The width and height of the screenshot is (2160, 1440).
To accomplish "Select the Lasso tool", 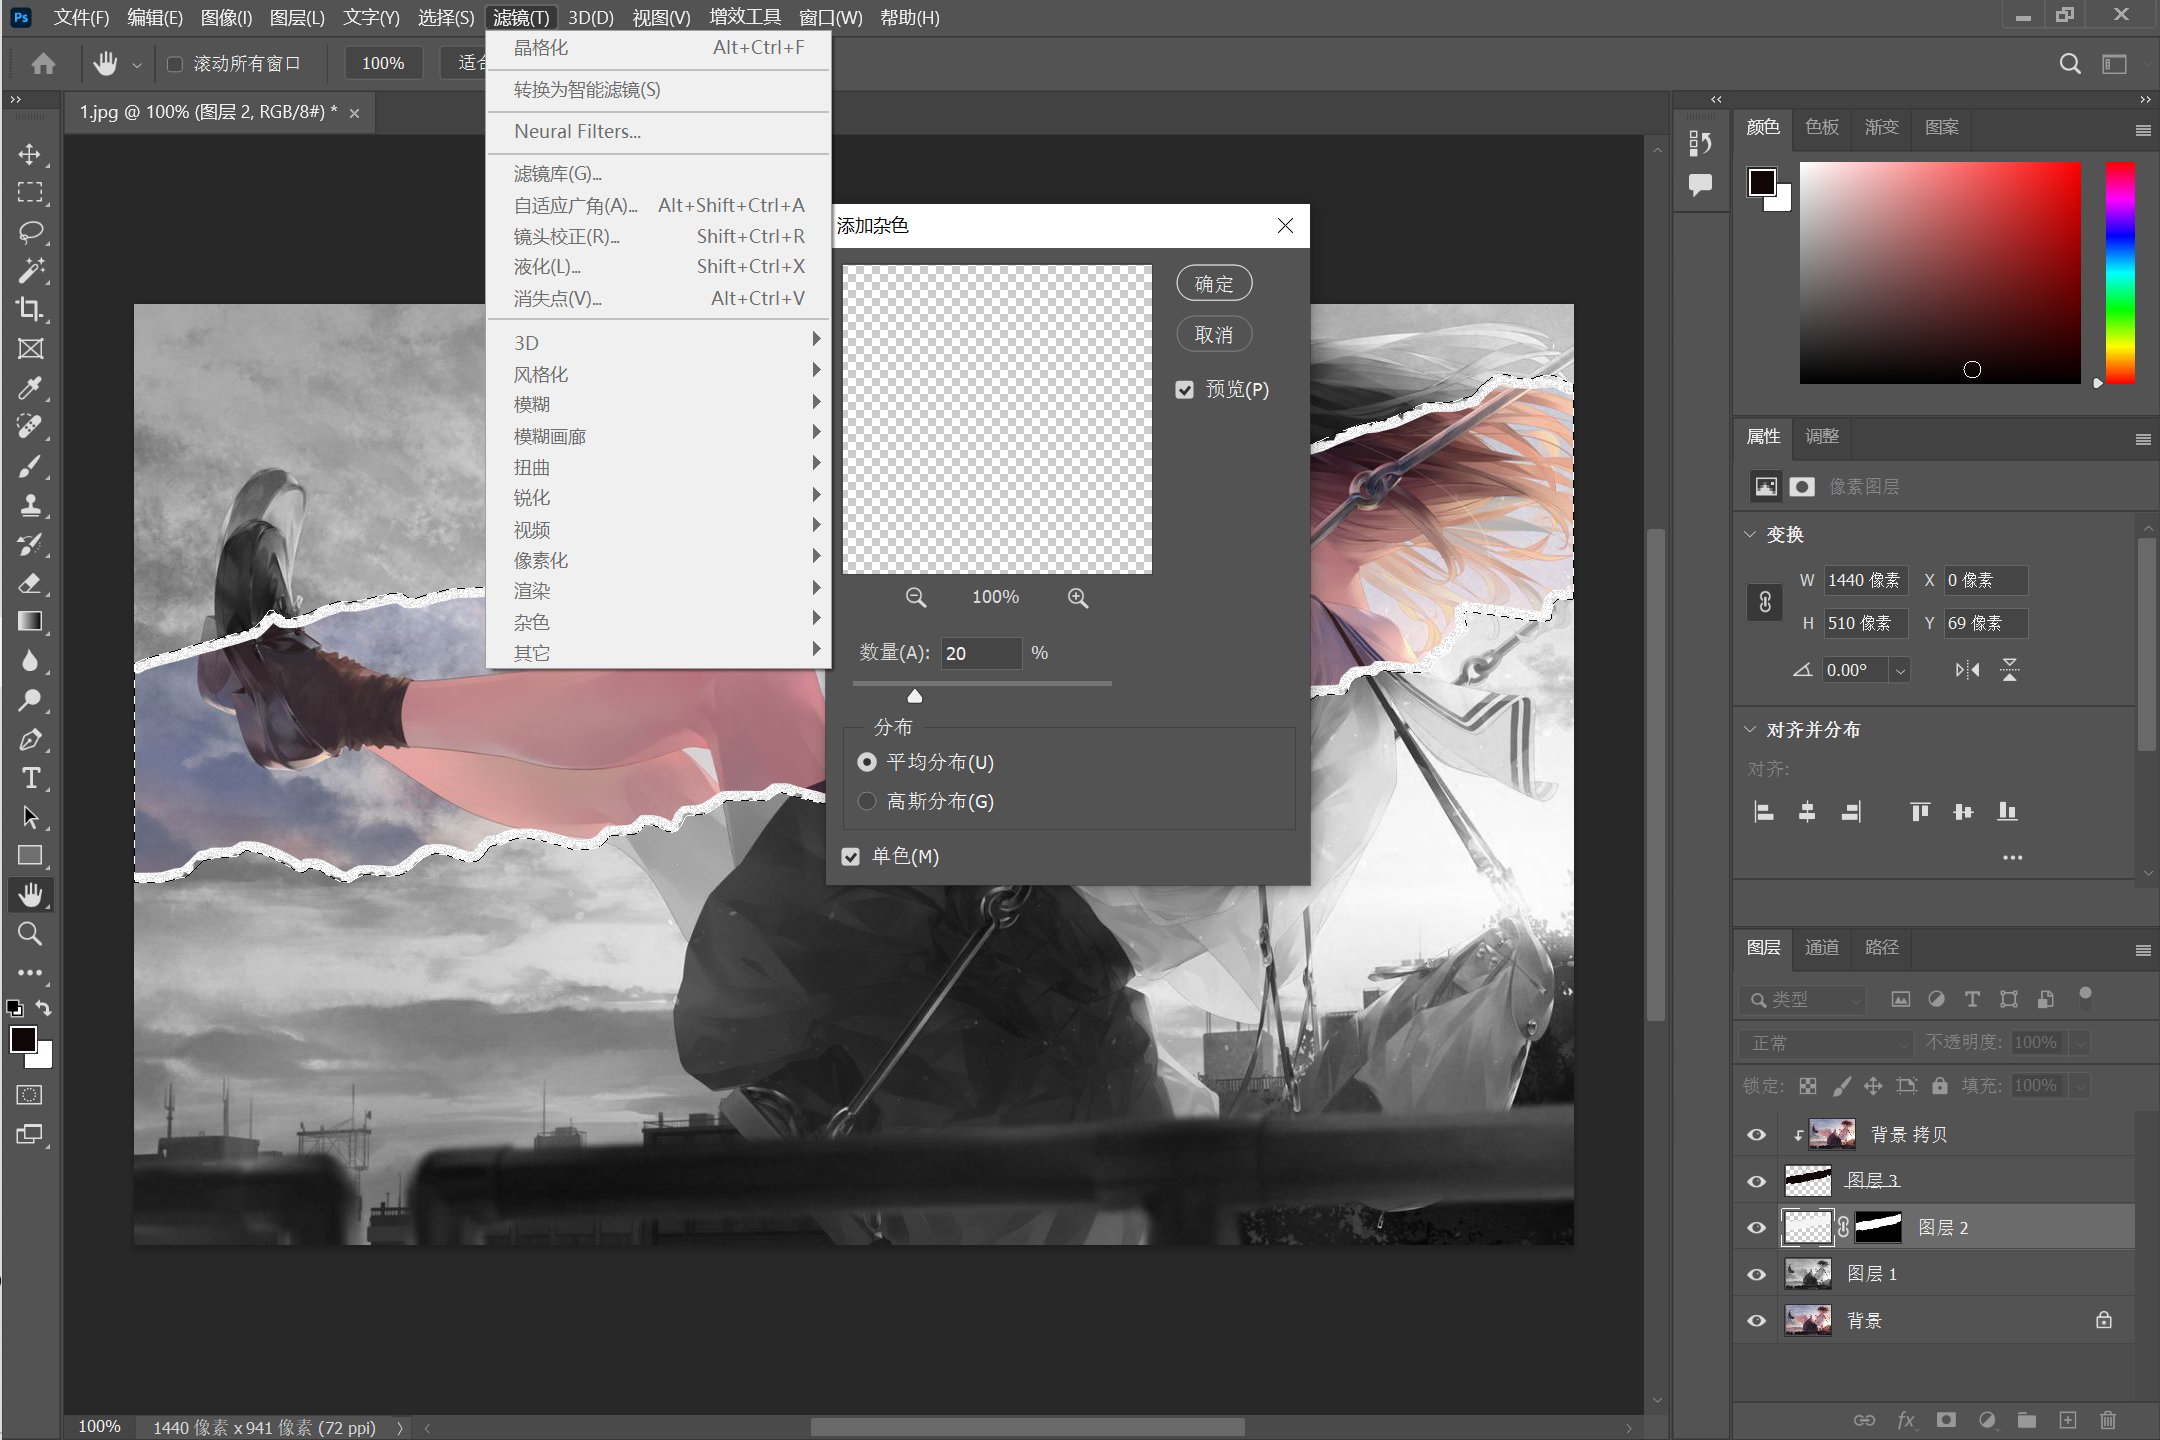I will click(x=30, y=232).
